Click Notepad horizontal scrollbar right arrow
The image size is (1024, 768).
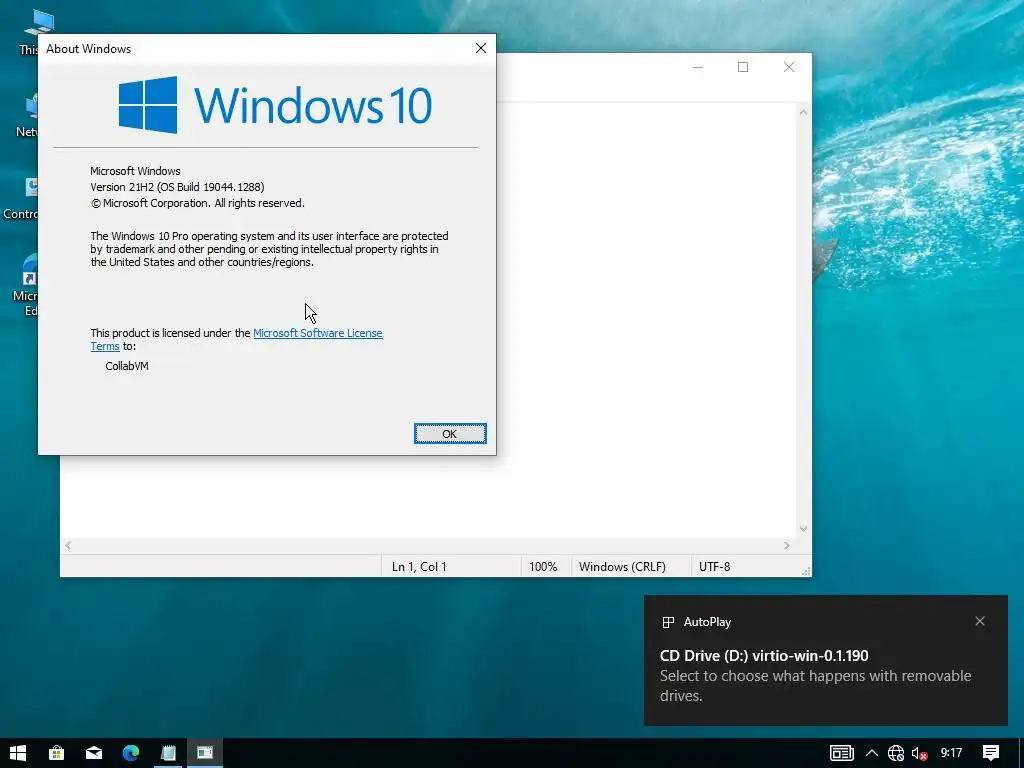tap(787, 545)
